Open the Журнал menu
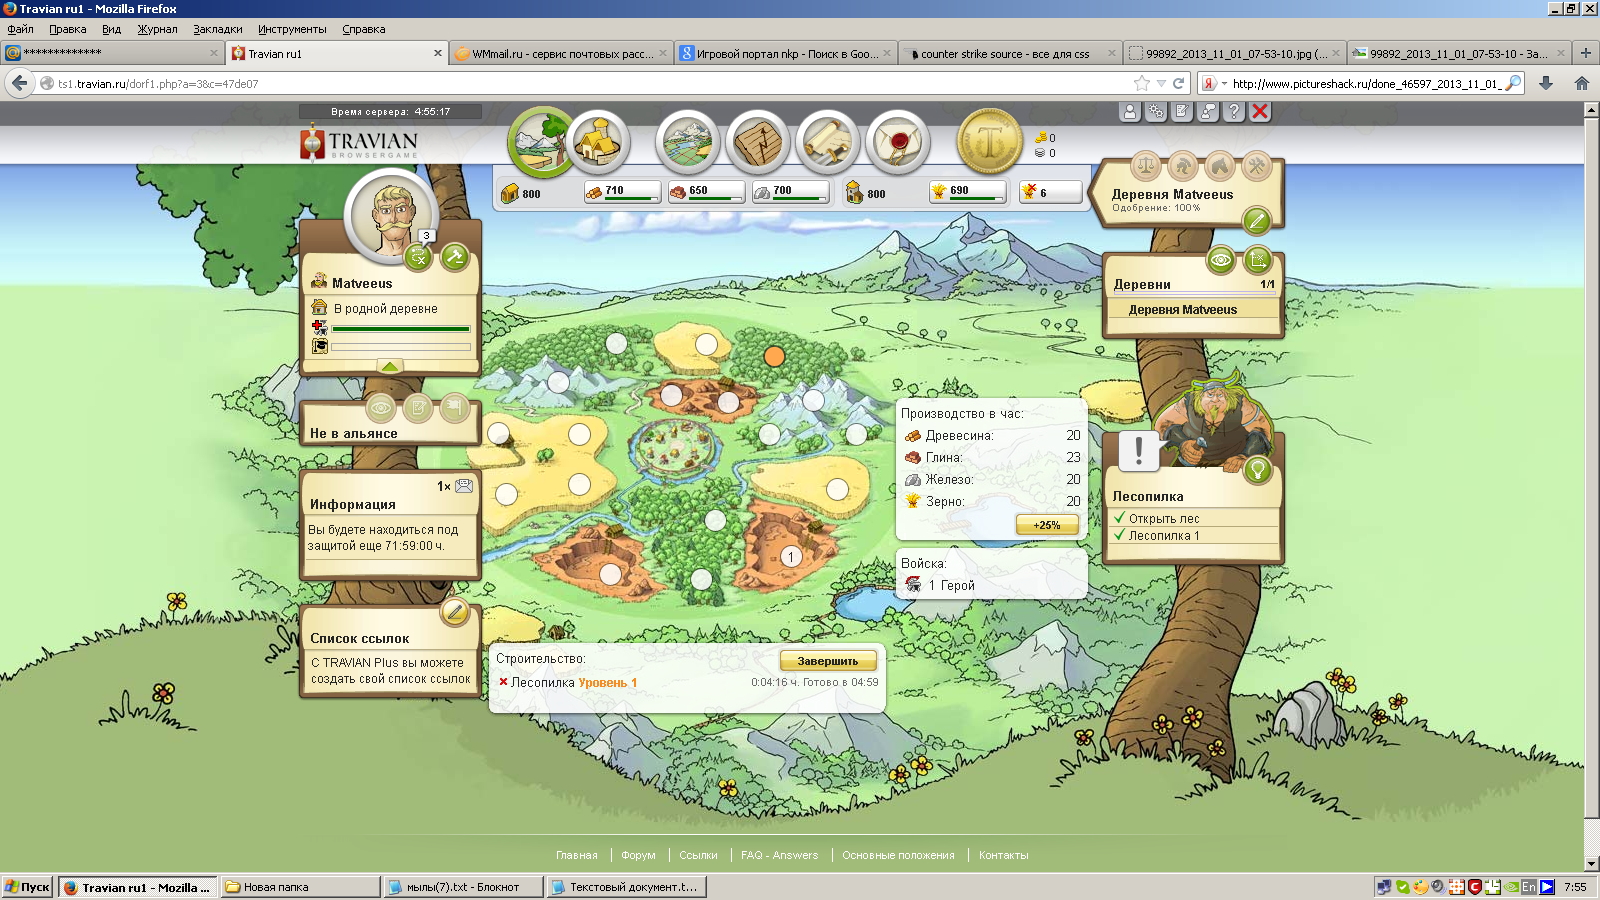 (157, 29)
